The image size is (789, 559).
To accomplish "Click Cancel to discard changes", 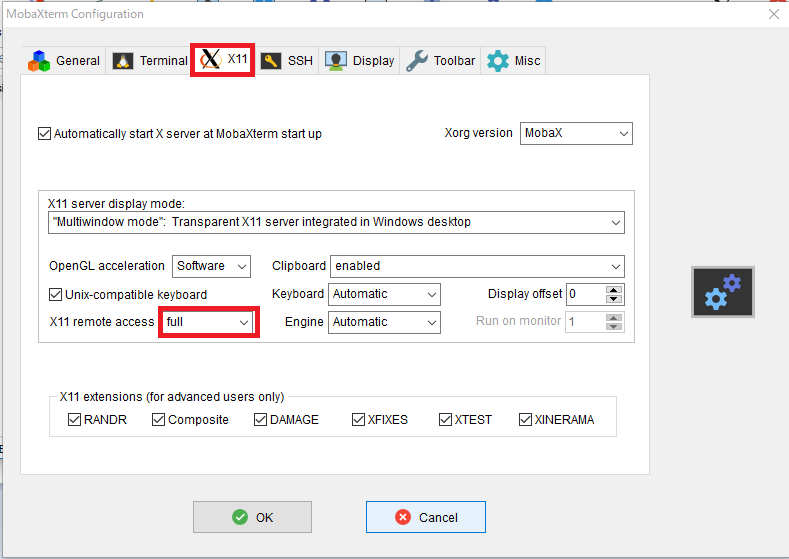I will [426, 517].
